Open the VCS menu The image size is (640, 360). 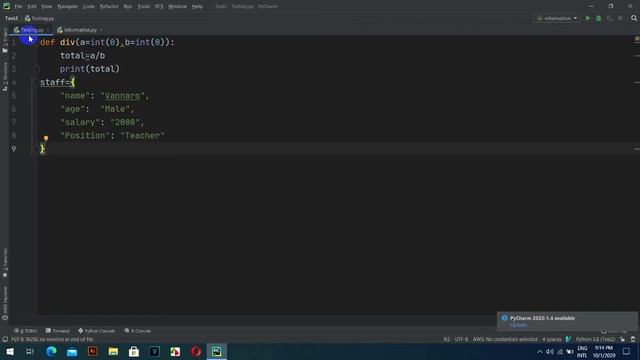click(x=159, y=7)
